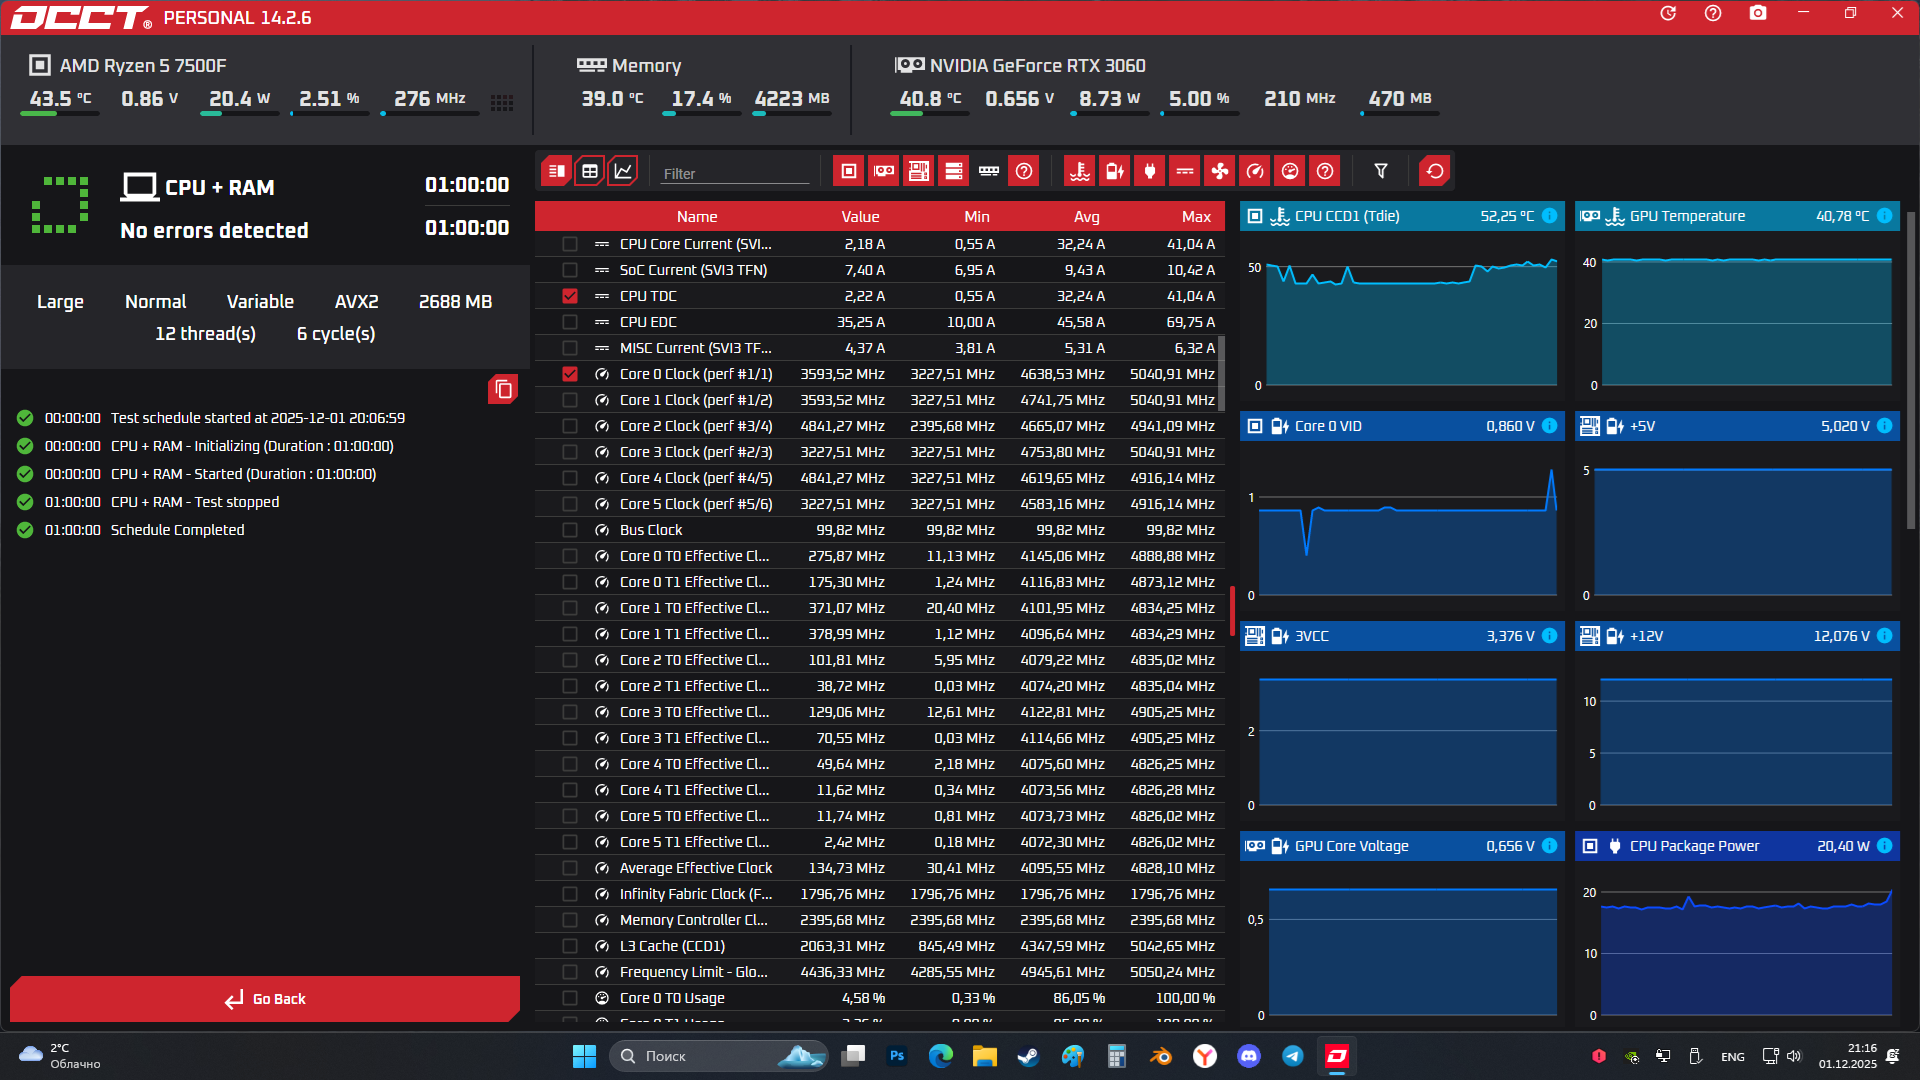The width and height of the screenshot is (1920, 1080).
Task: Switch to graph view mode
Action: tap(623, 171)
